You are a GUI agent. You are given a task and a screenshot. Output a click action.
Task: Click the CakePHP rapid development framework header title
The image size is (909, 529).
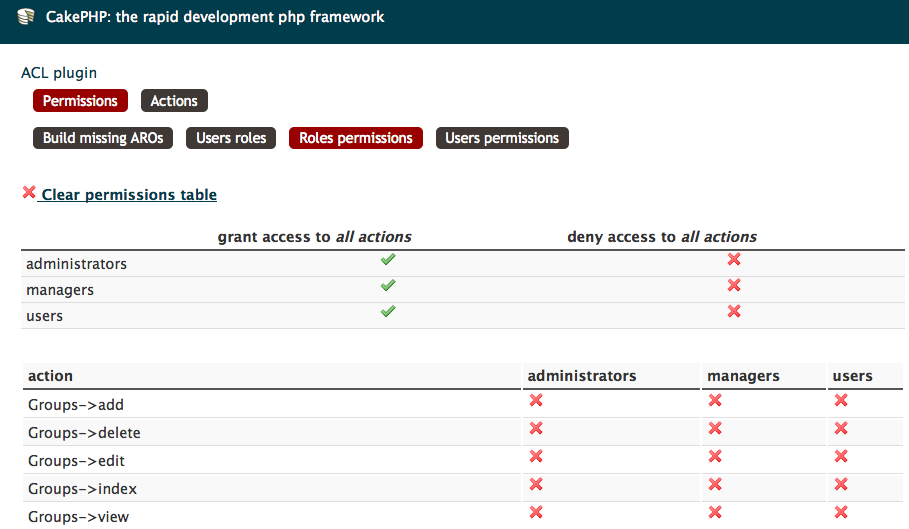[214, 17]
